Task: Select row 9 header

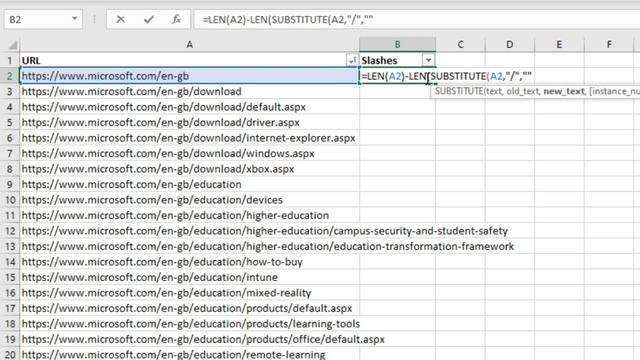Action: (9, 184)
